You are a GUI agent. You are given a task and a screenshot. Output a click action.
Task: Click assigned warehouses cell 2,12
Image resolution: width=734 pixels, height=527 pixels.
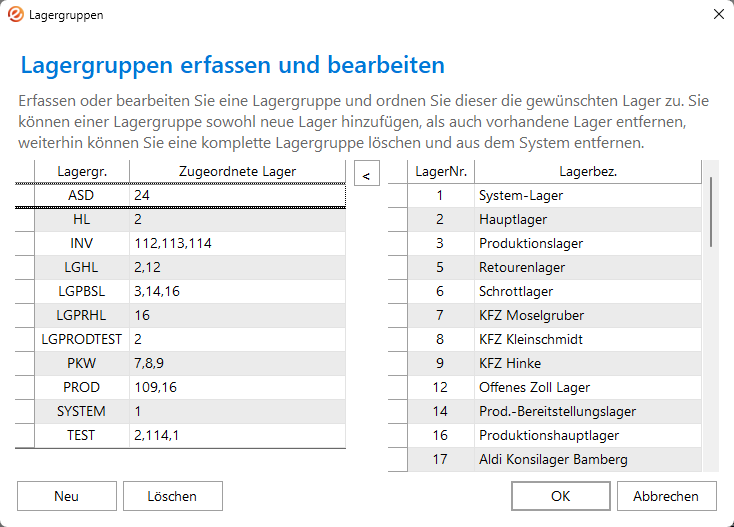237,267
